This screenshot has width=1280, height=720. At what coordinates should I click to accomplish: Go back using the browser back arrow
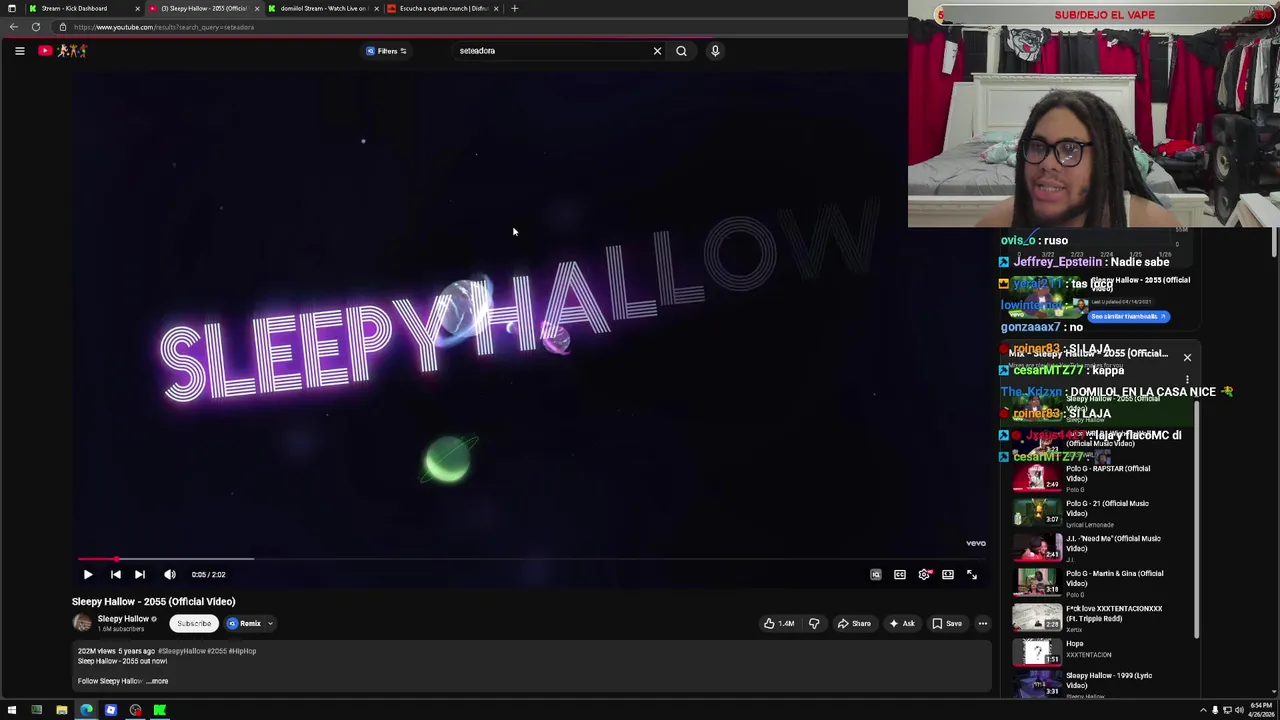[14, 27]
